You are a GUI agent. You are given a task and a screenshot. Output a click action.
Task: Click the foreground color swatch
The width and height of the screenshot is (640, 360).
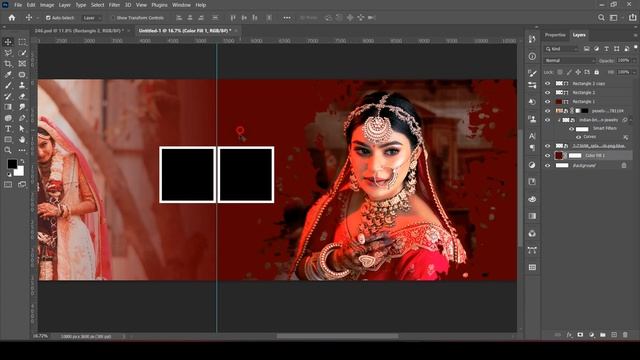pyautogui.click(x=12, y=164)
